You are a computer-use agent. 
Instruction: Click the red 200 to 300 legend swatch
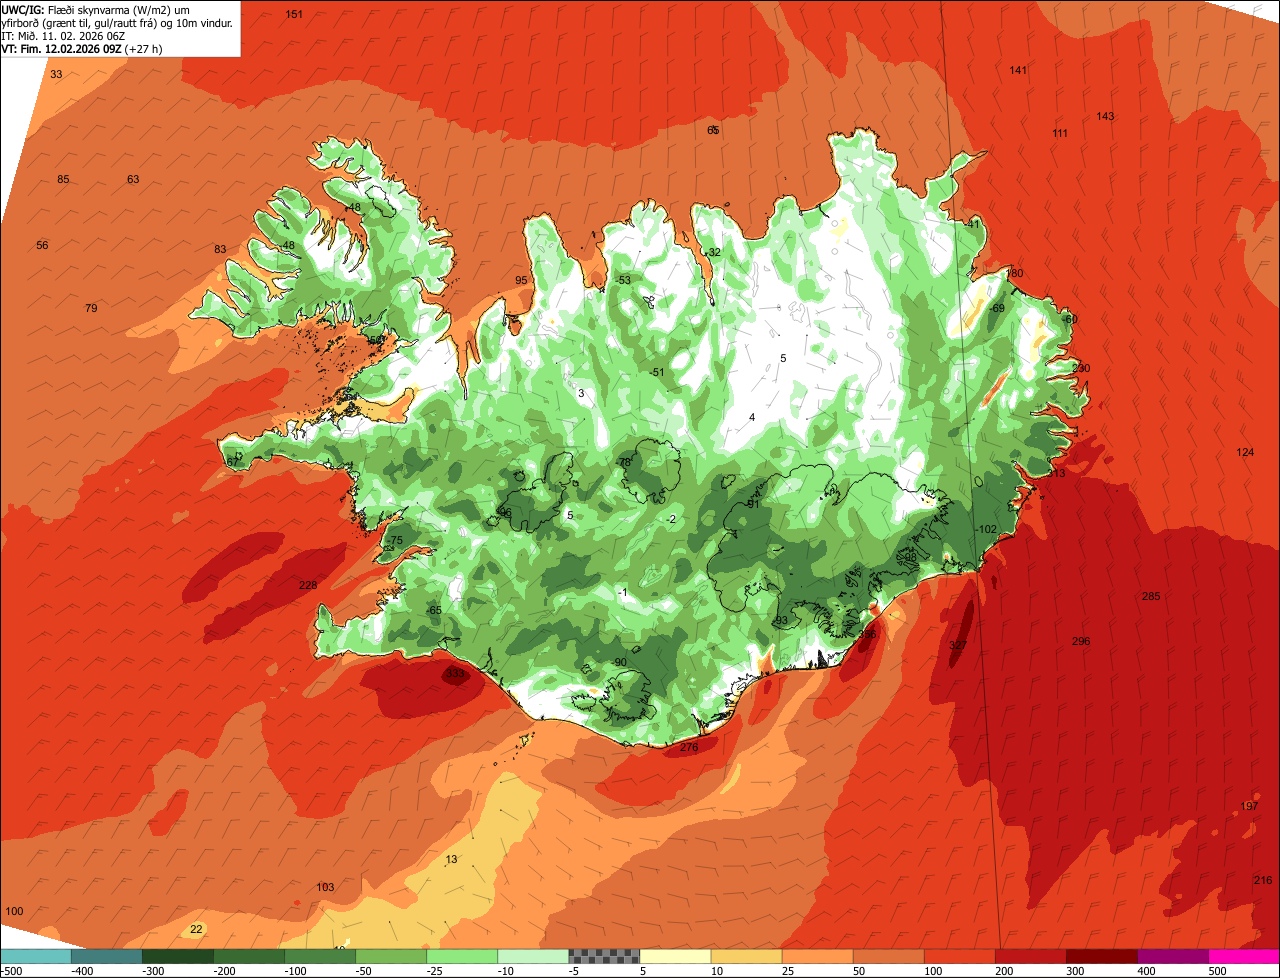[1030, 956]
